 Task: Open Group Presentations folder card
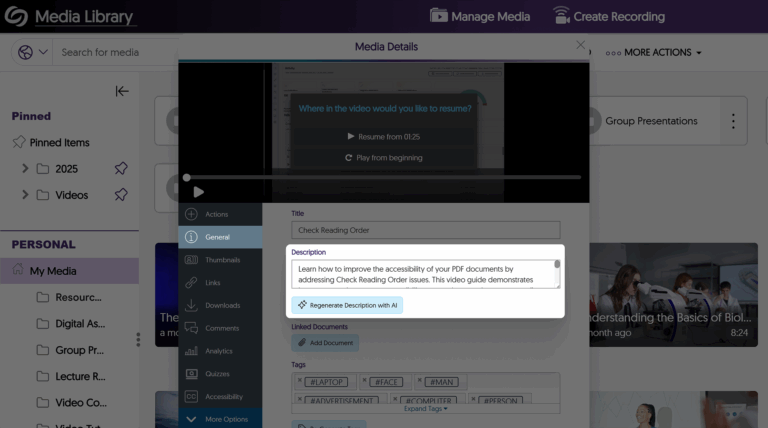651,121
